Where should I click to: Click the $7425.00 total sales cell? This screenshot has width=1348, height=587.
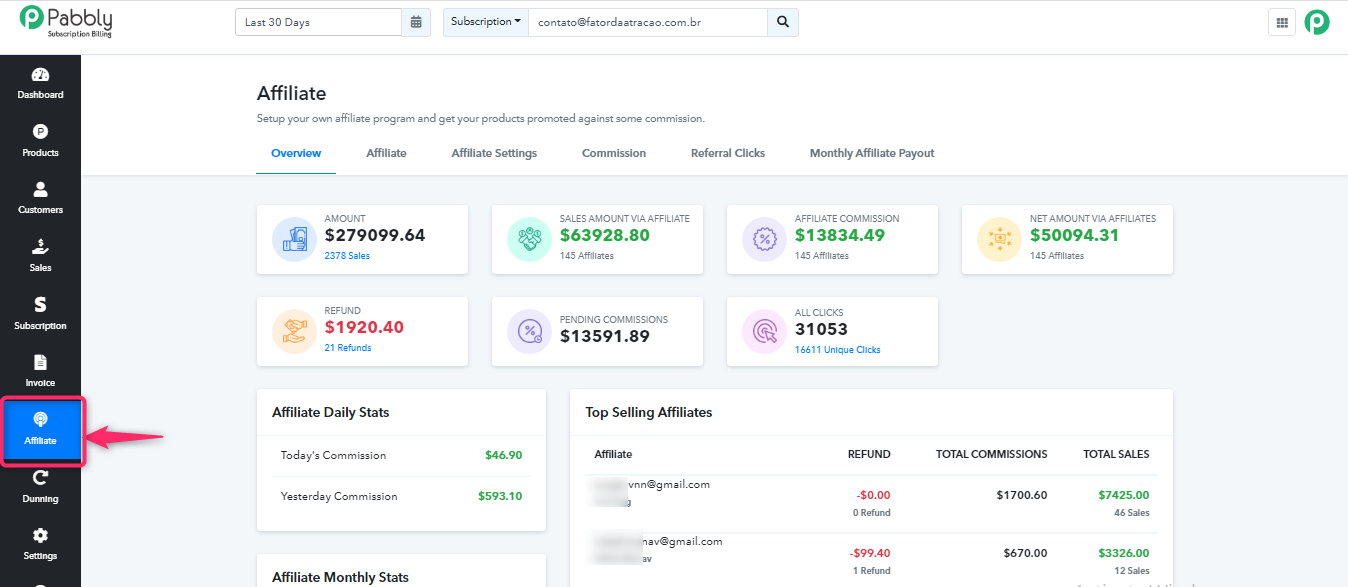coord(1124,495)
